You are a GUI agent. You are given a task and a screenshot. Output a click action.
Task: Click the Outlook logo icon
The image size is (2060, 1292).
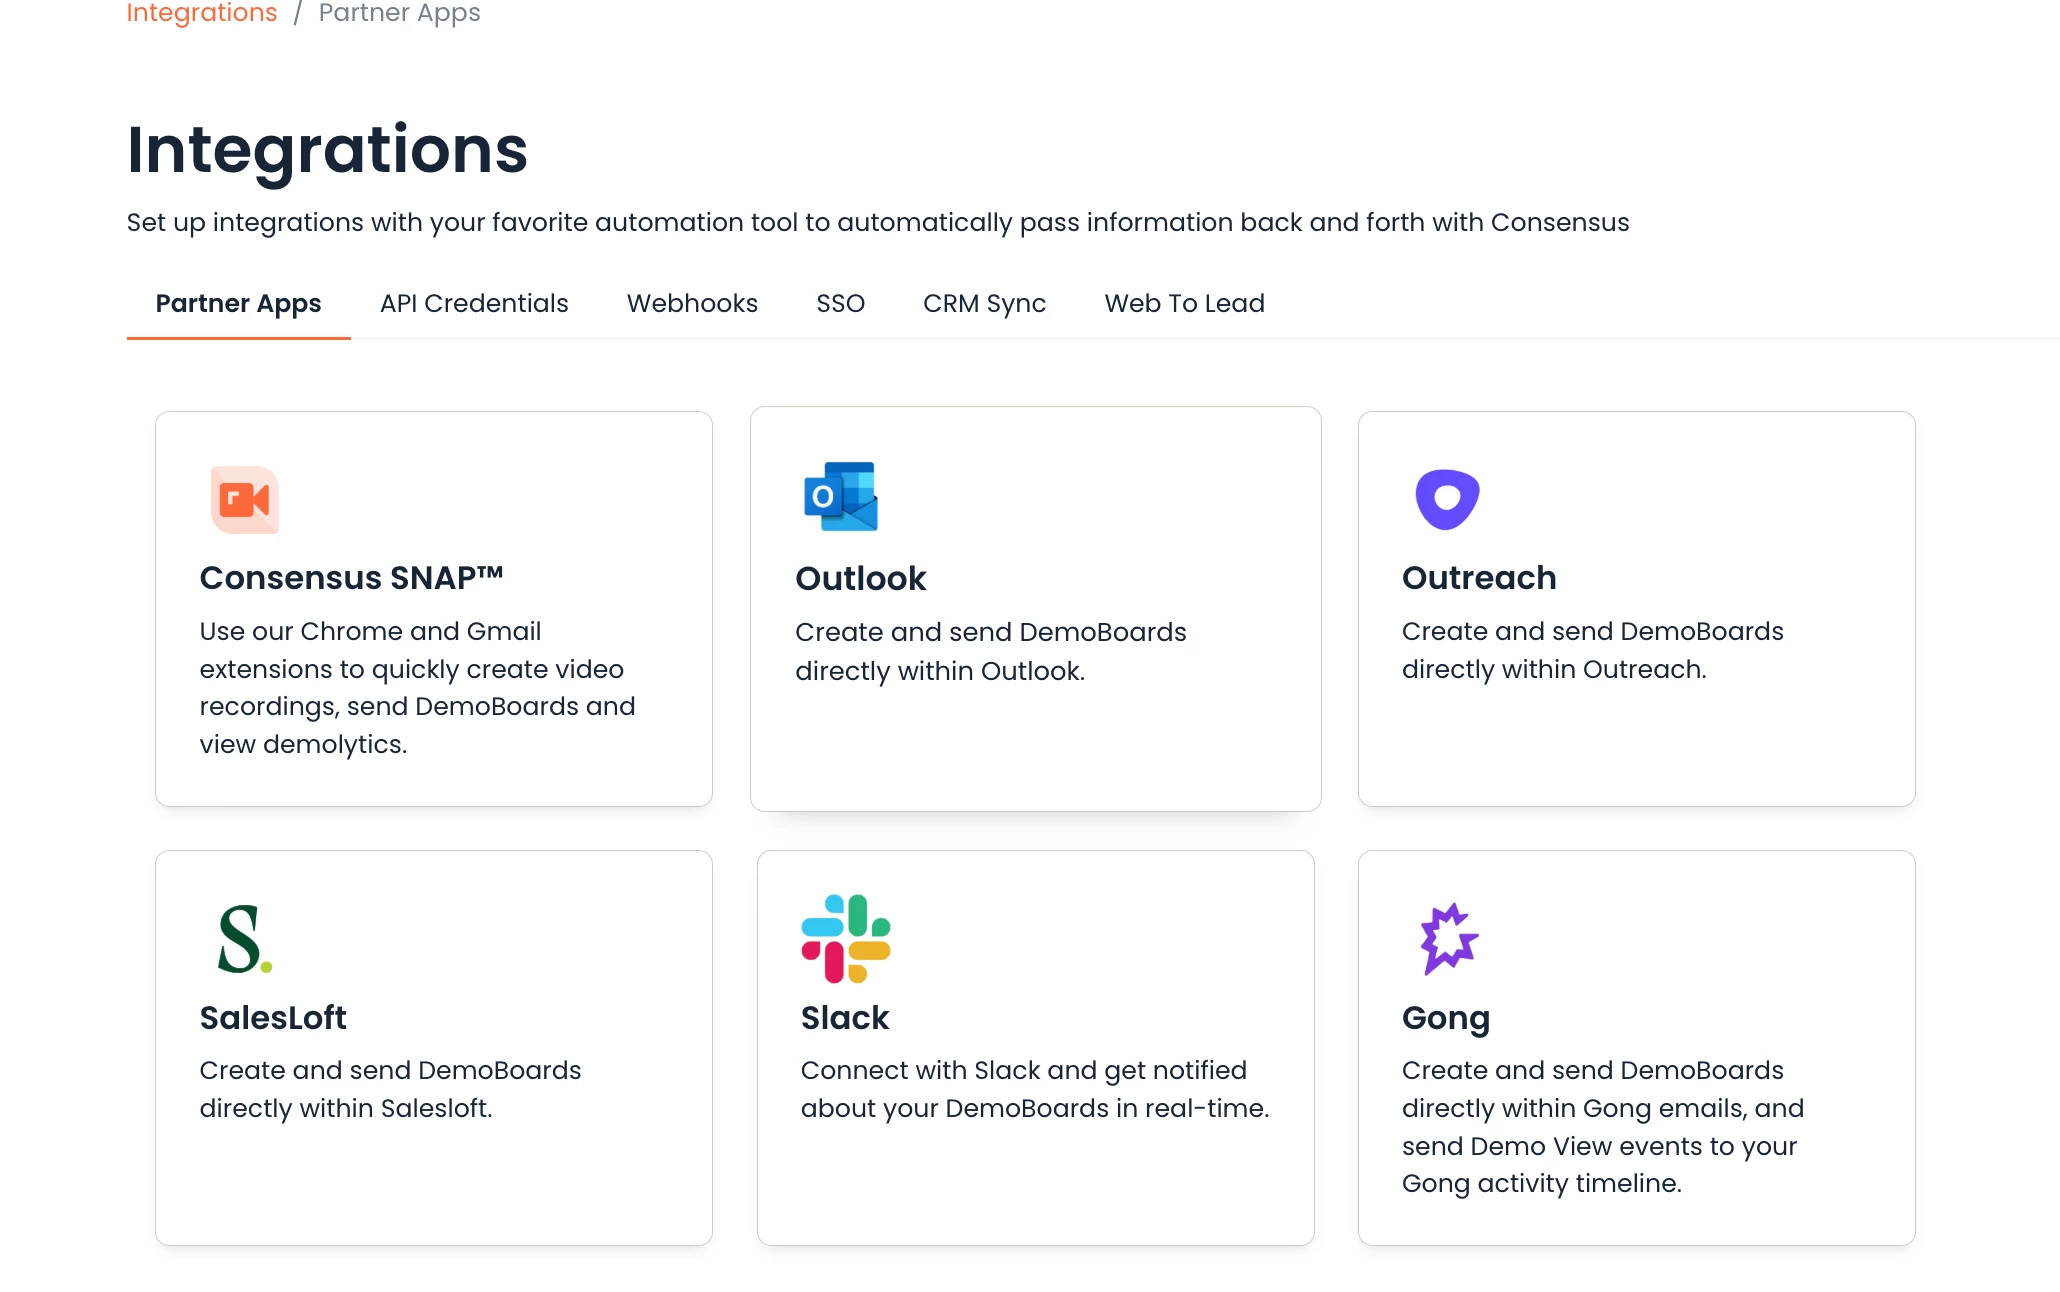pos(841,496)
